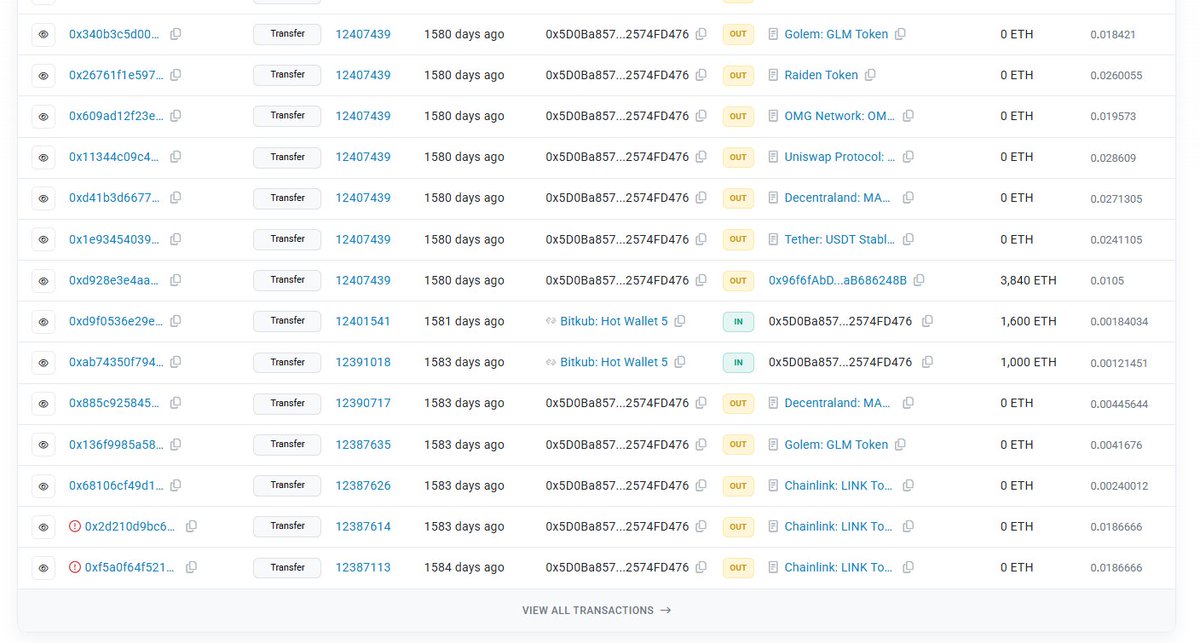Copy transaction hash 0x609ad12f23e
Screen dimensions: 1200x643
(x=175, y=116)
